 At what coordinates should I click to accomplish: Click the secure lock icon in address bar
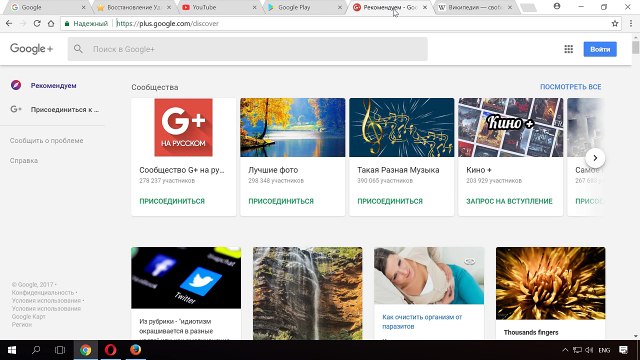pyautogui.click(x=67, y=24)
